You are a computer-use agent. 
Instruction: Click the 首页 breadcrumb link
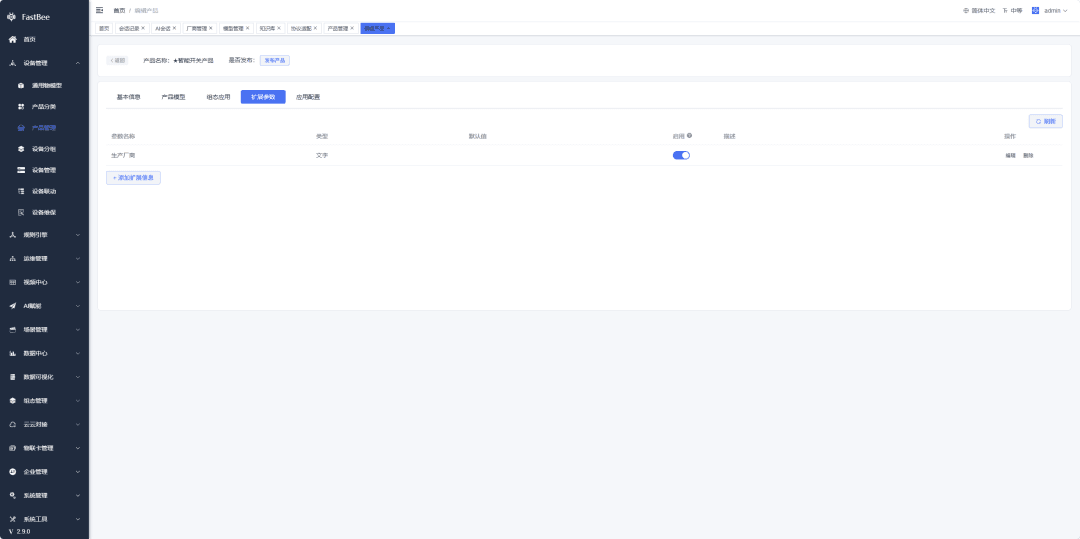coord(119,10)
